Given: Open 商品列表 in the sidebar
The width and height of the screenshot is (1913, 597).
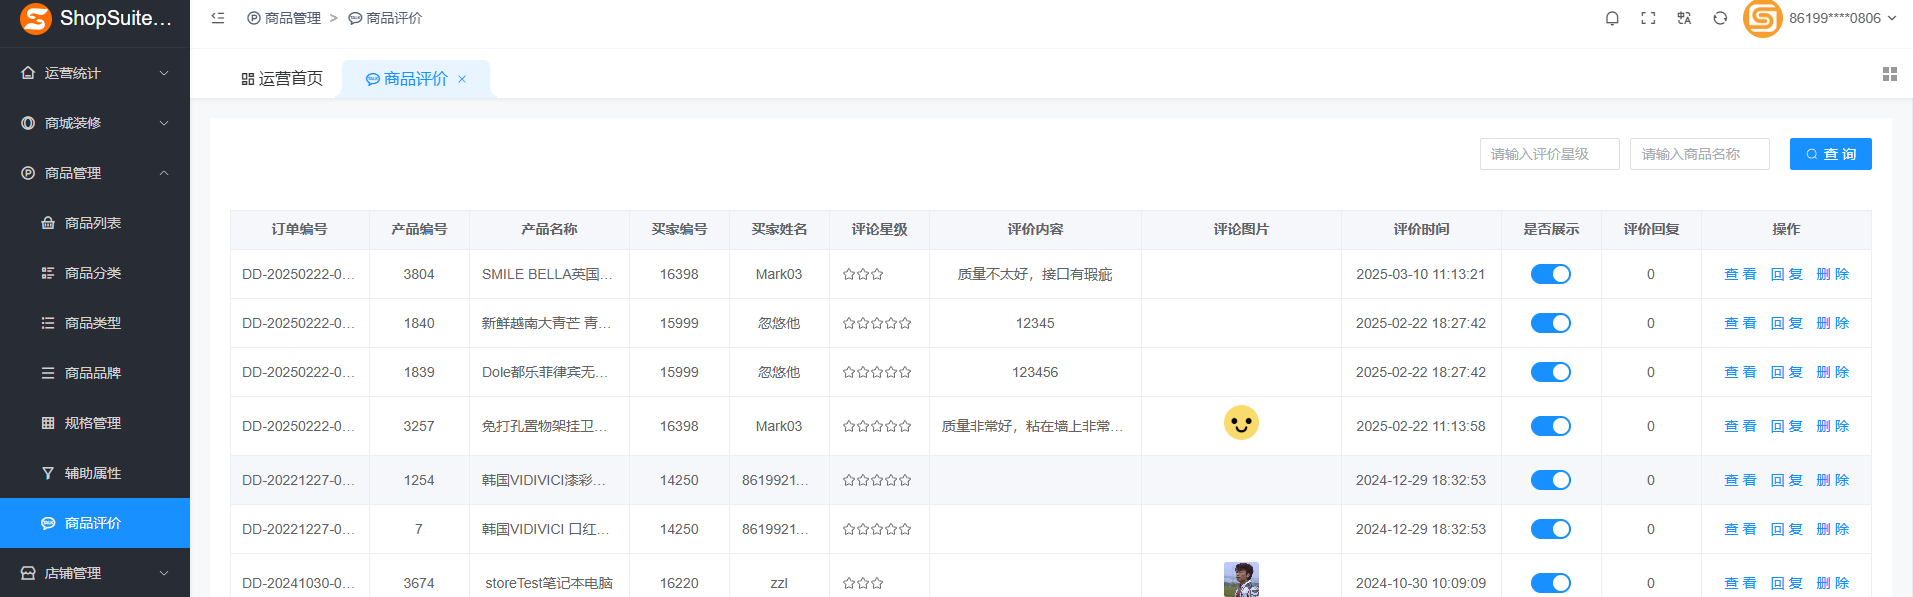Looking at the screenshot, I should tap(93, 223).
